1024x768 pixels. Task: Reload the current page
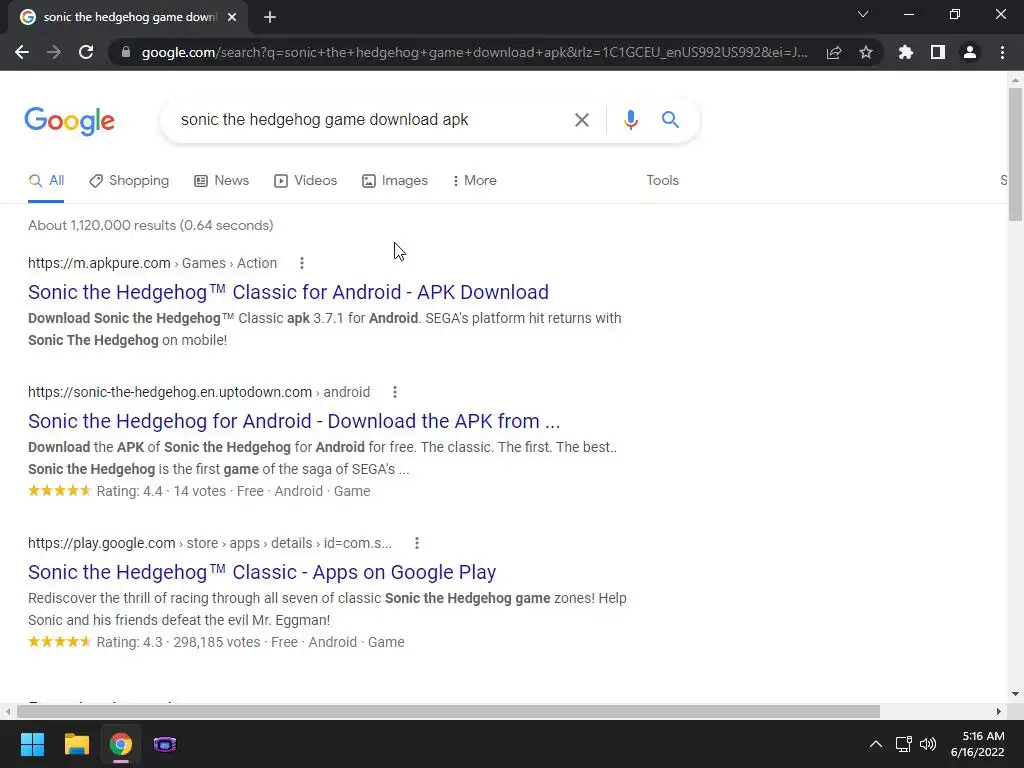(x=86, y=52)
